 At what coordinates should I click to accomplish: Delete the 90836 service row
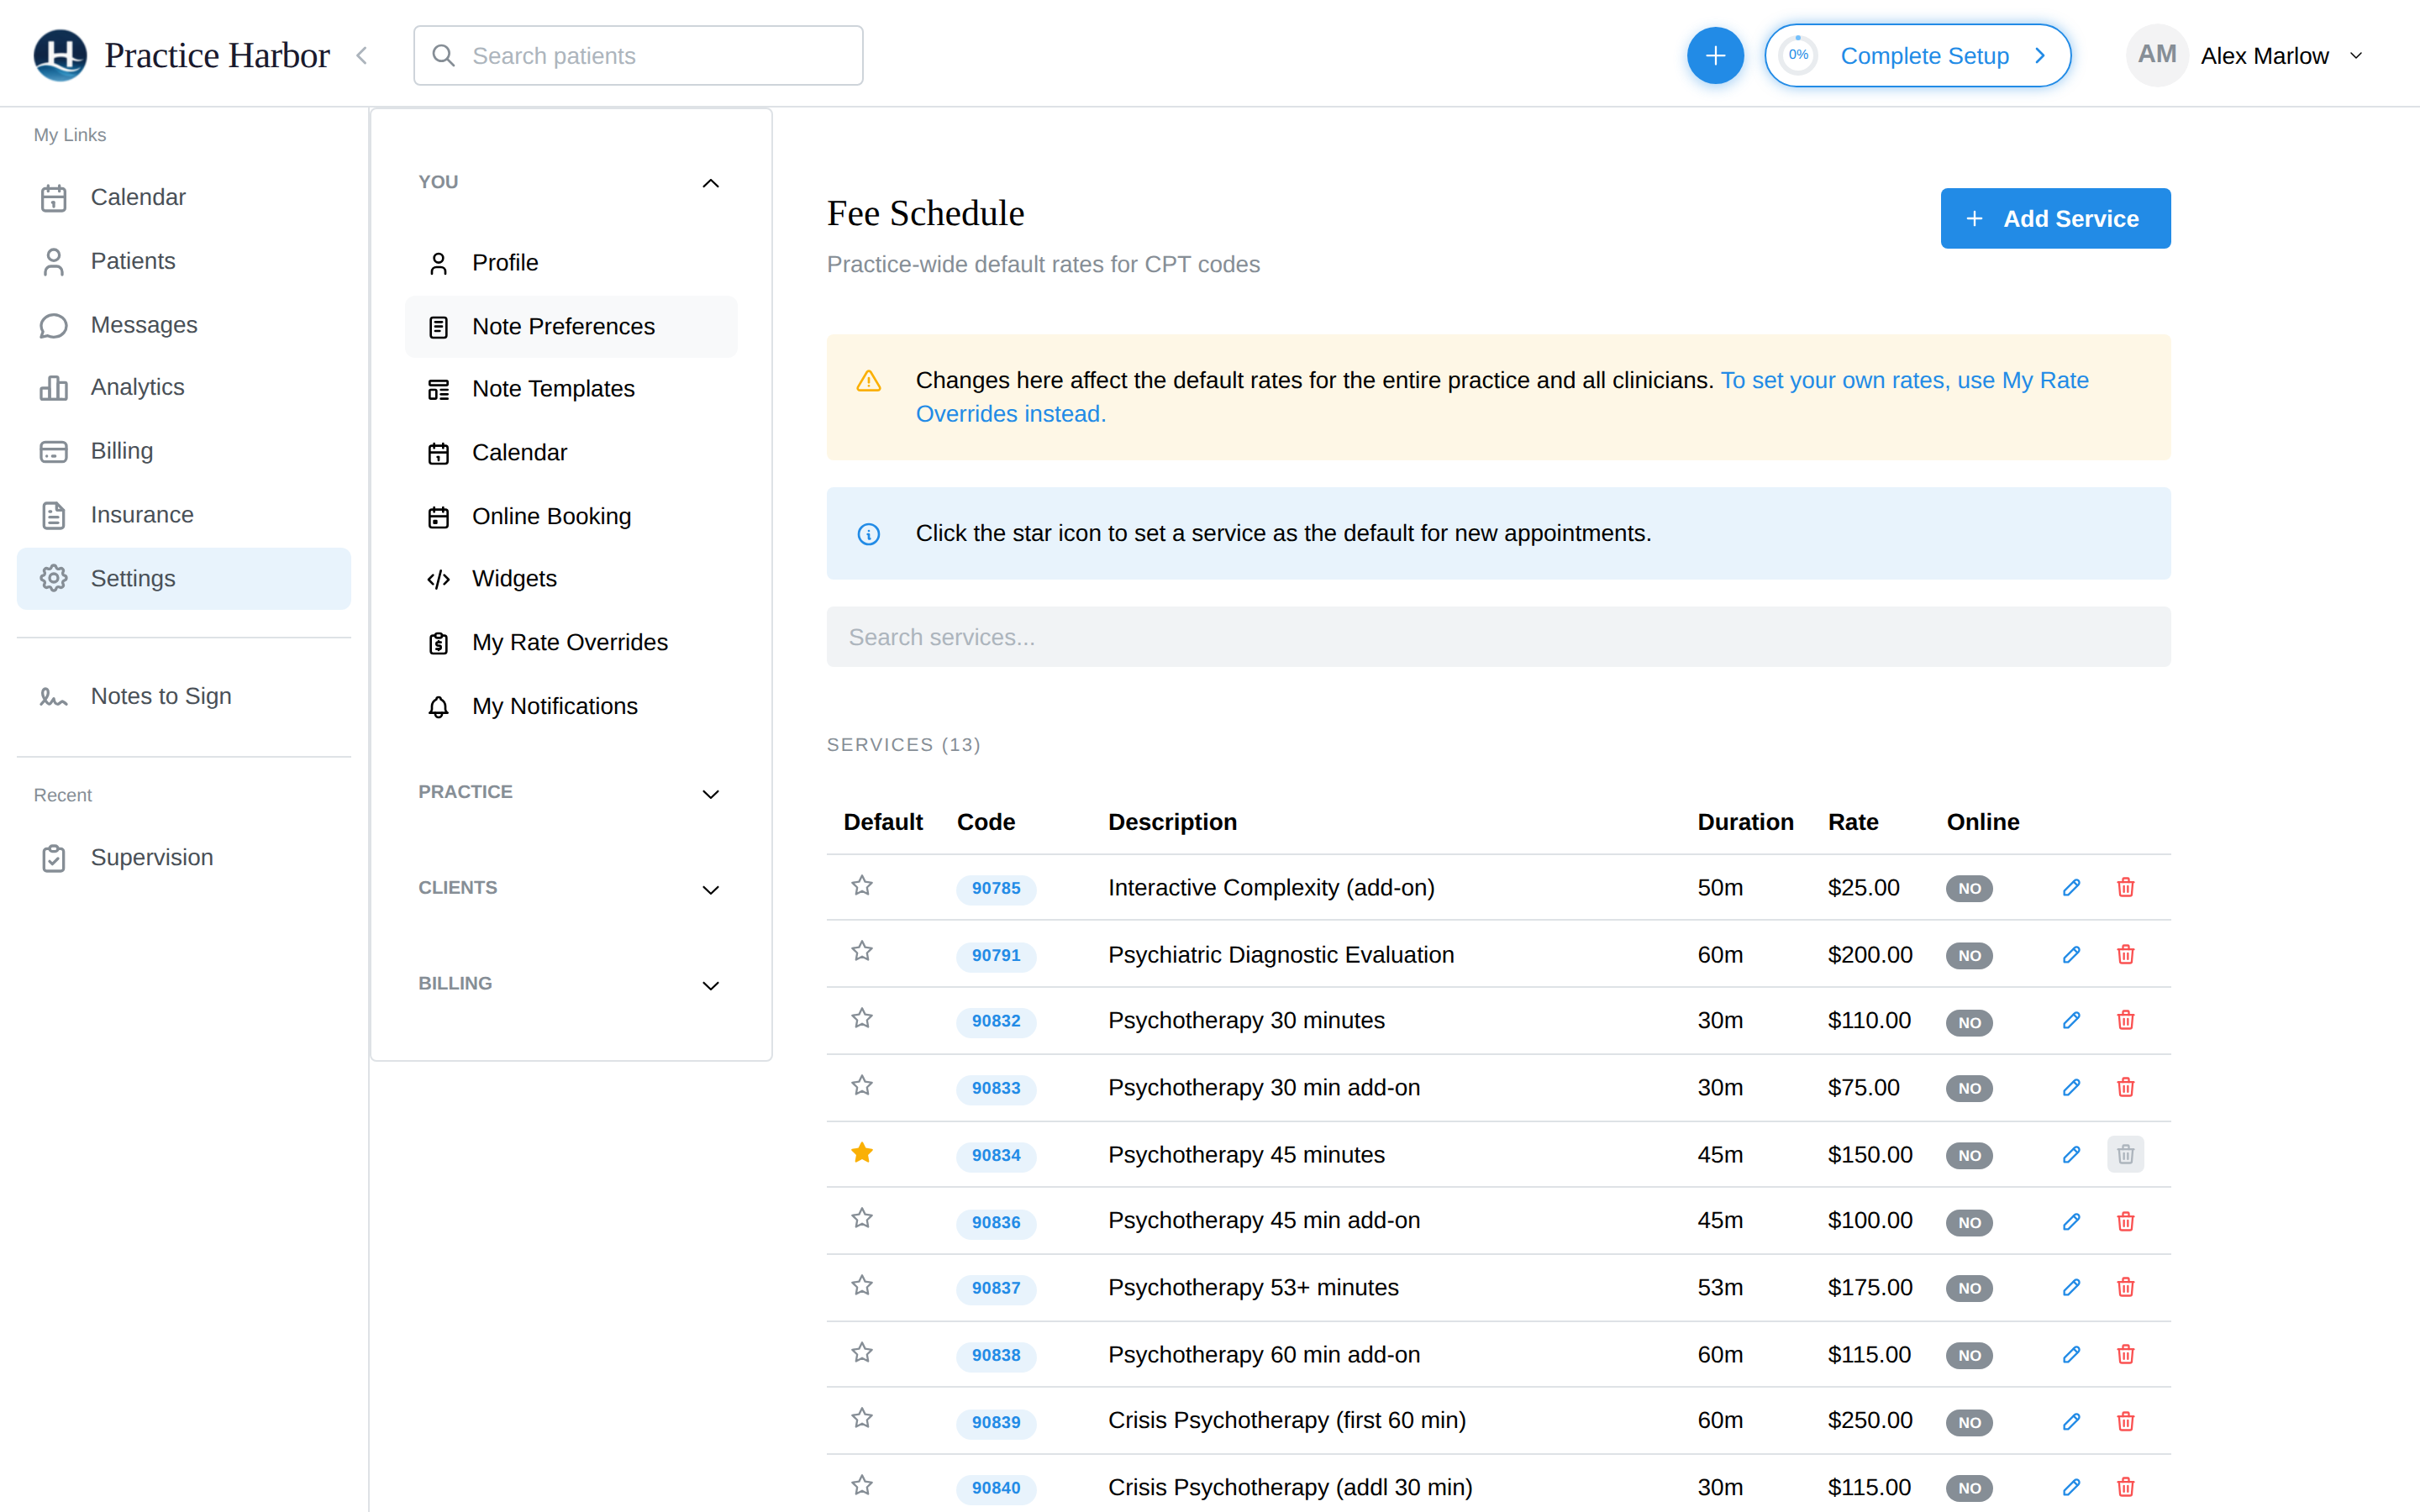click(2125, 1222)
